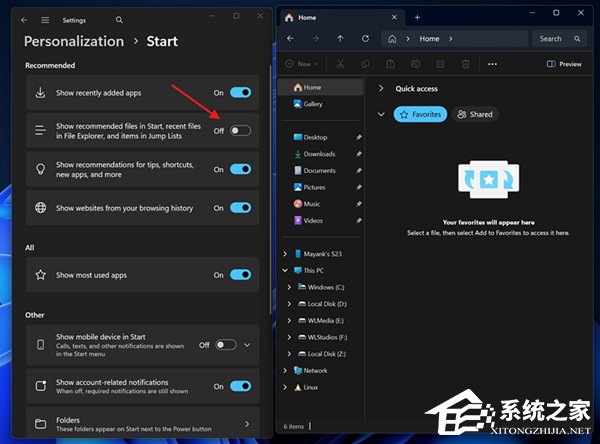
Task: Expand WLMedia (E:) drive node
Action: [289, 320]
